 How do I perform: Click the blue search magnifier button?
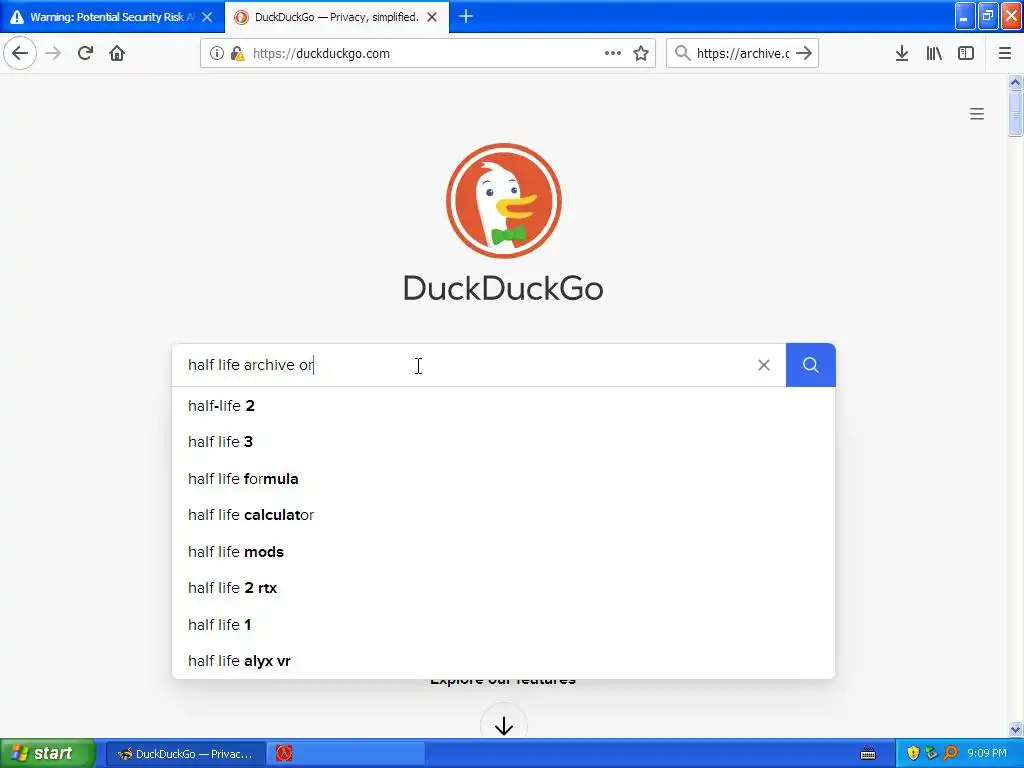click(810, 365)
